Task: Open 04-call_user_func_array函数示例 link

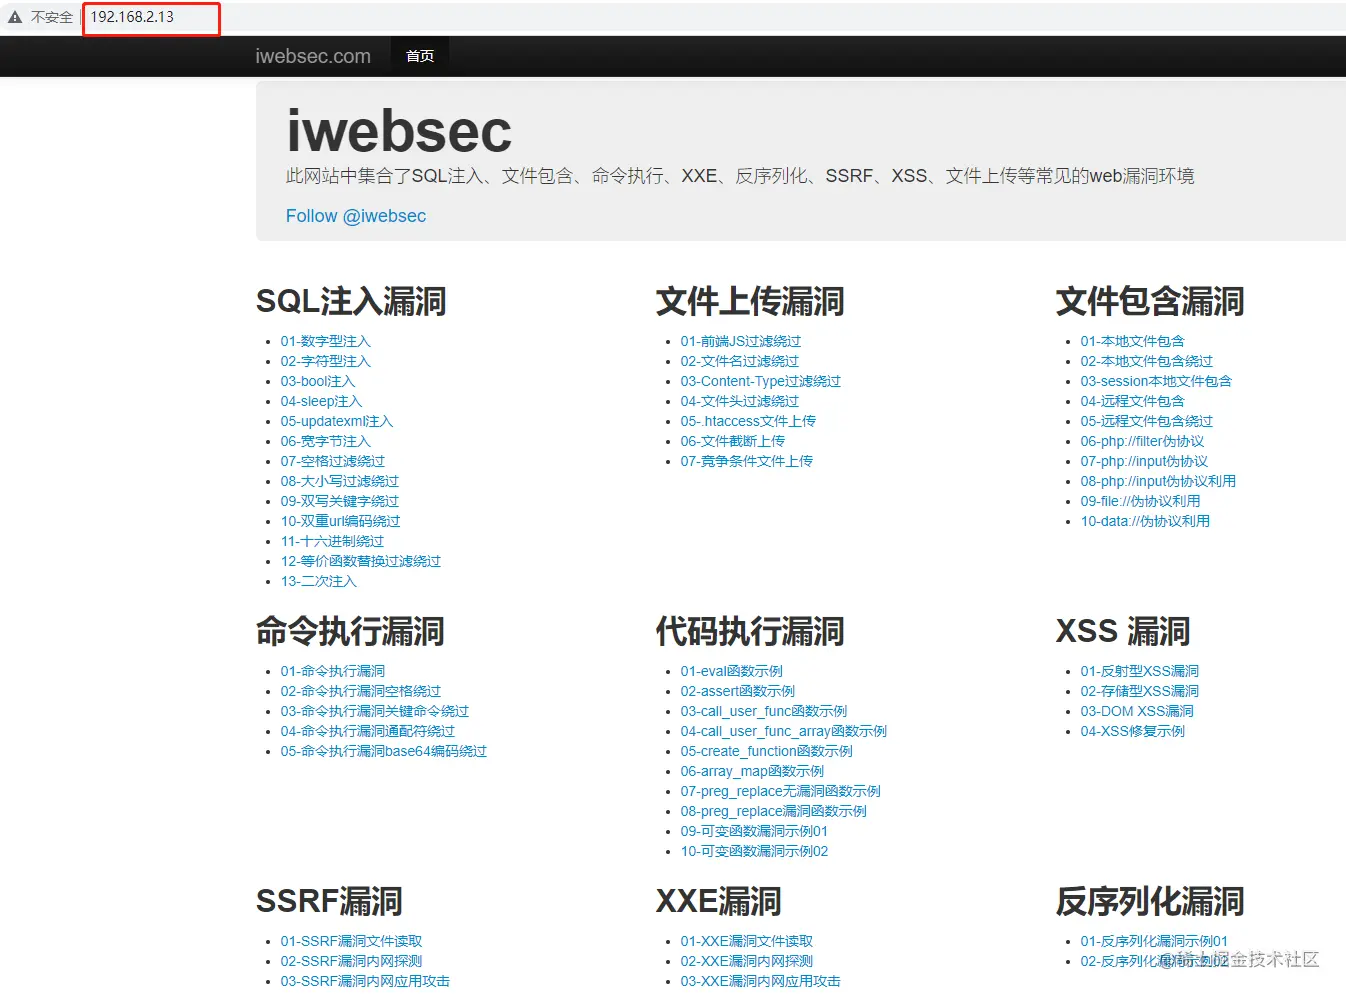Action: [784, 731]
